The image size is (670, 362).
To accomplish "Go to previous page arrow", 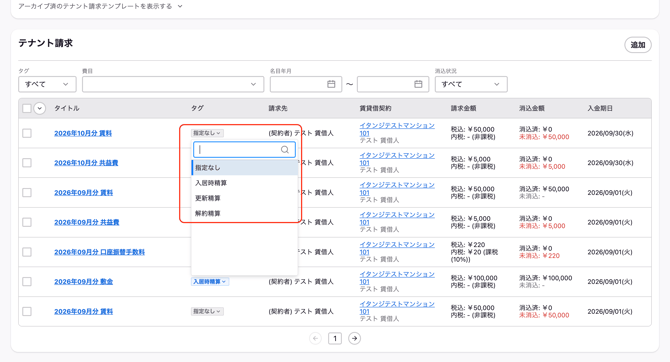I will [x=315, y=338].
